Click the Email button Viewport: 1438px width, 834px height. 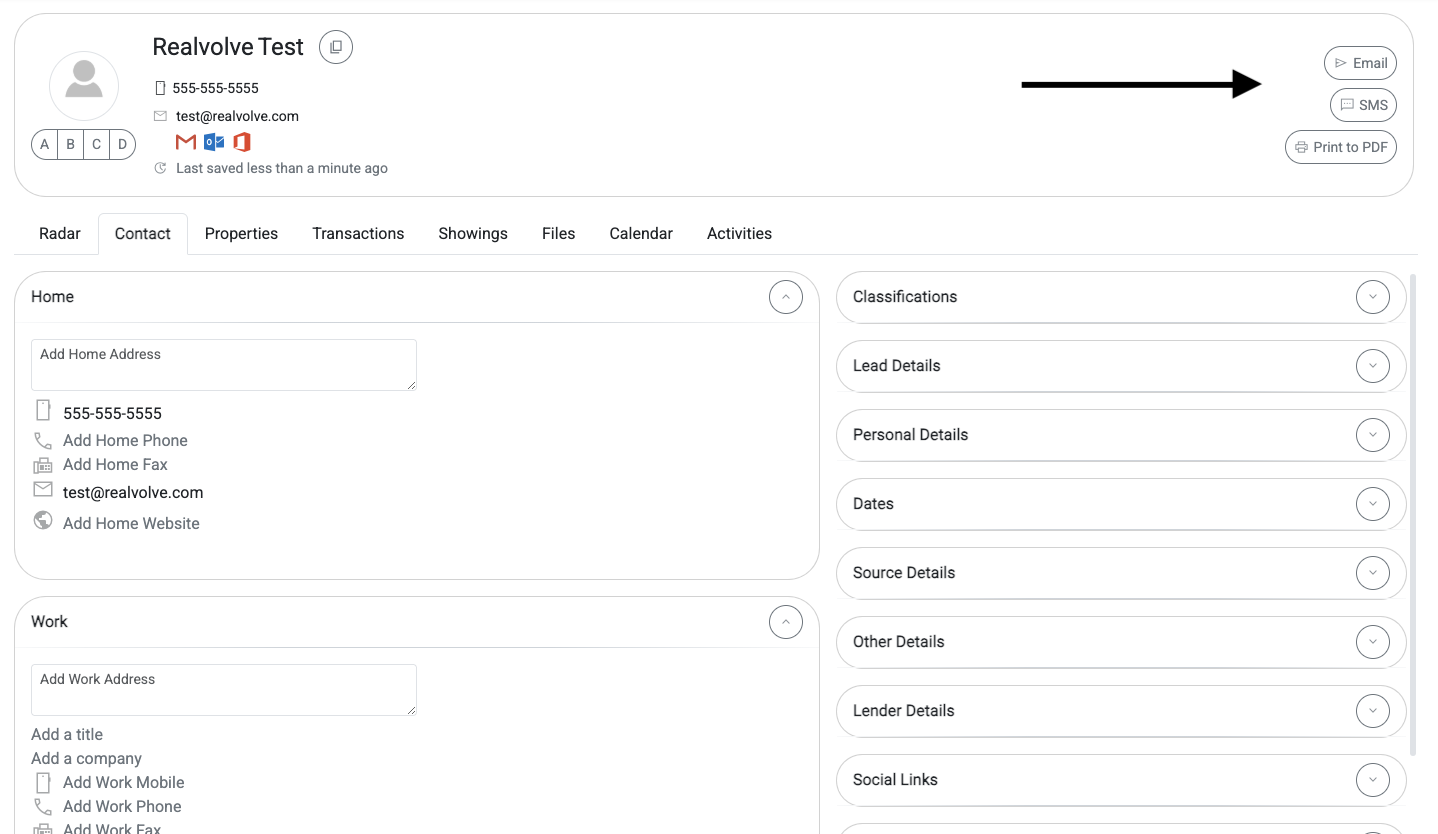tap(1360, 63)
